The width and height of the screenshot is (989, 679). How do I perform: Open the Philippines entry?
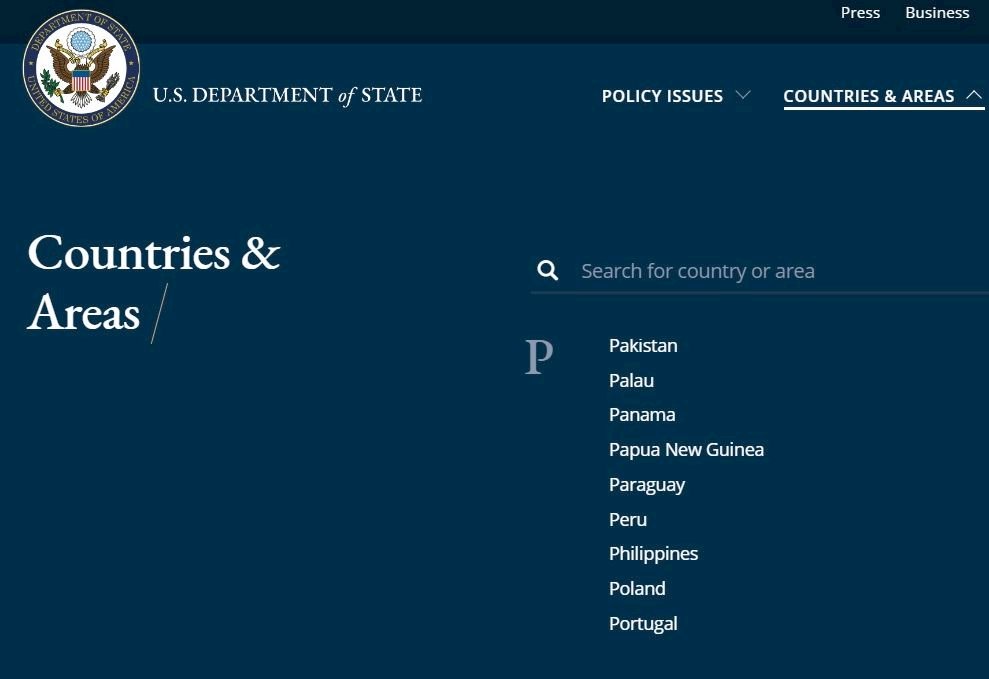coord(653,554)
